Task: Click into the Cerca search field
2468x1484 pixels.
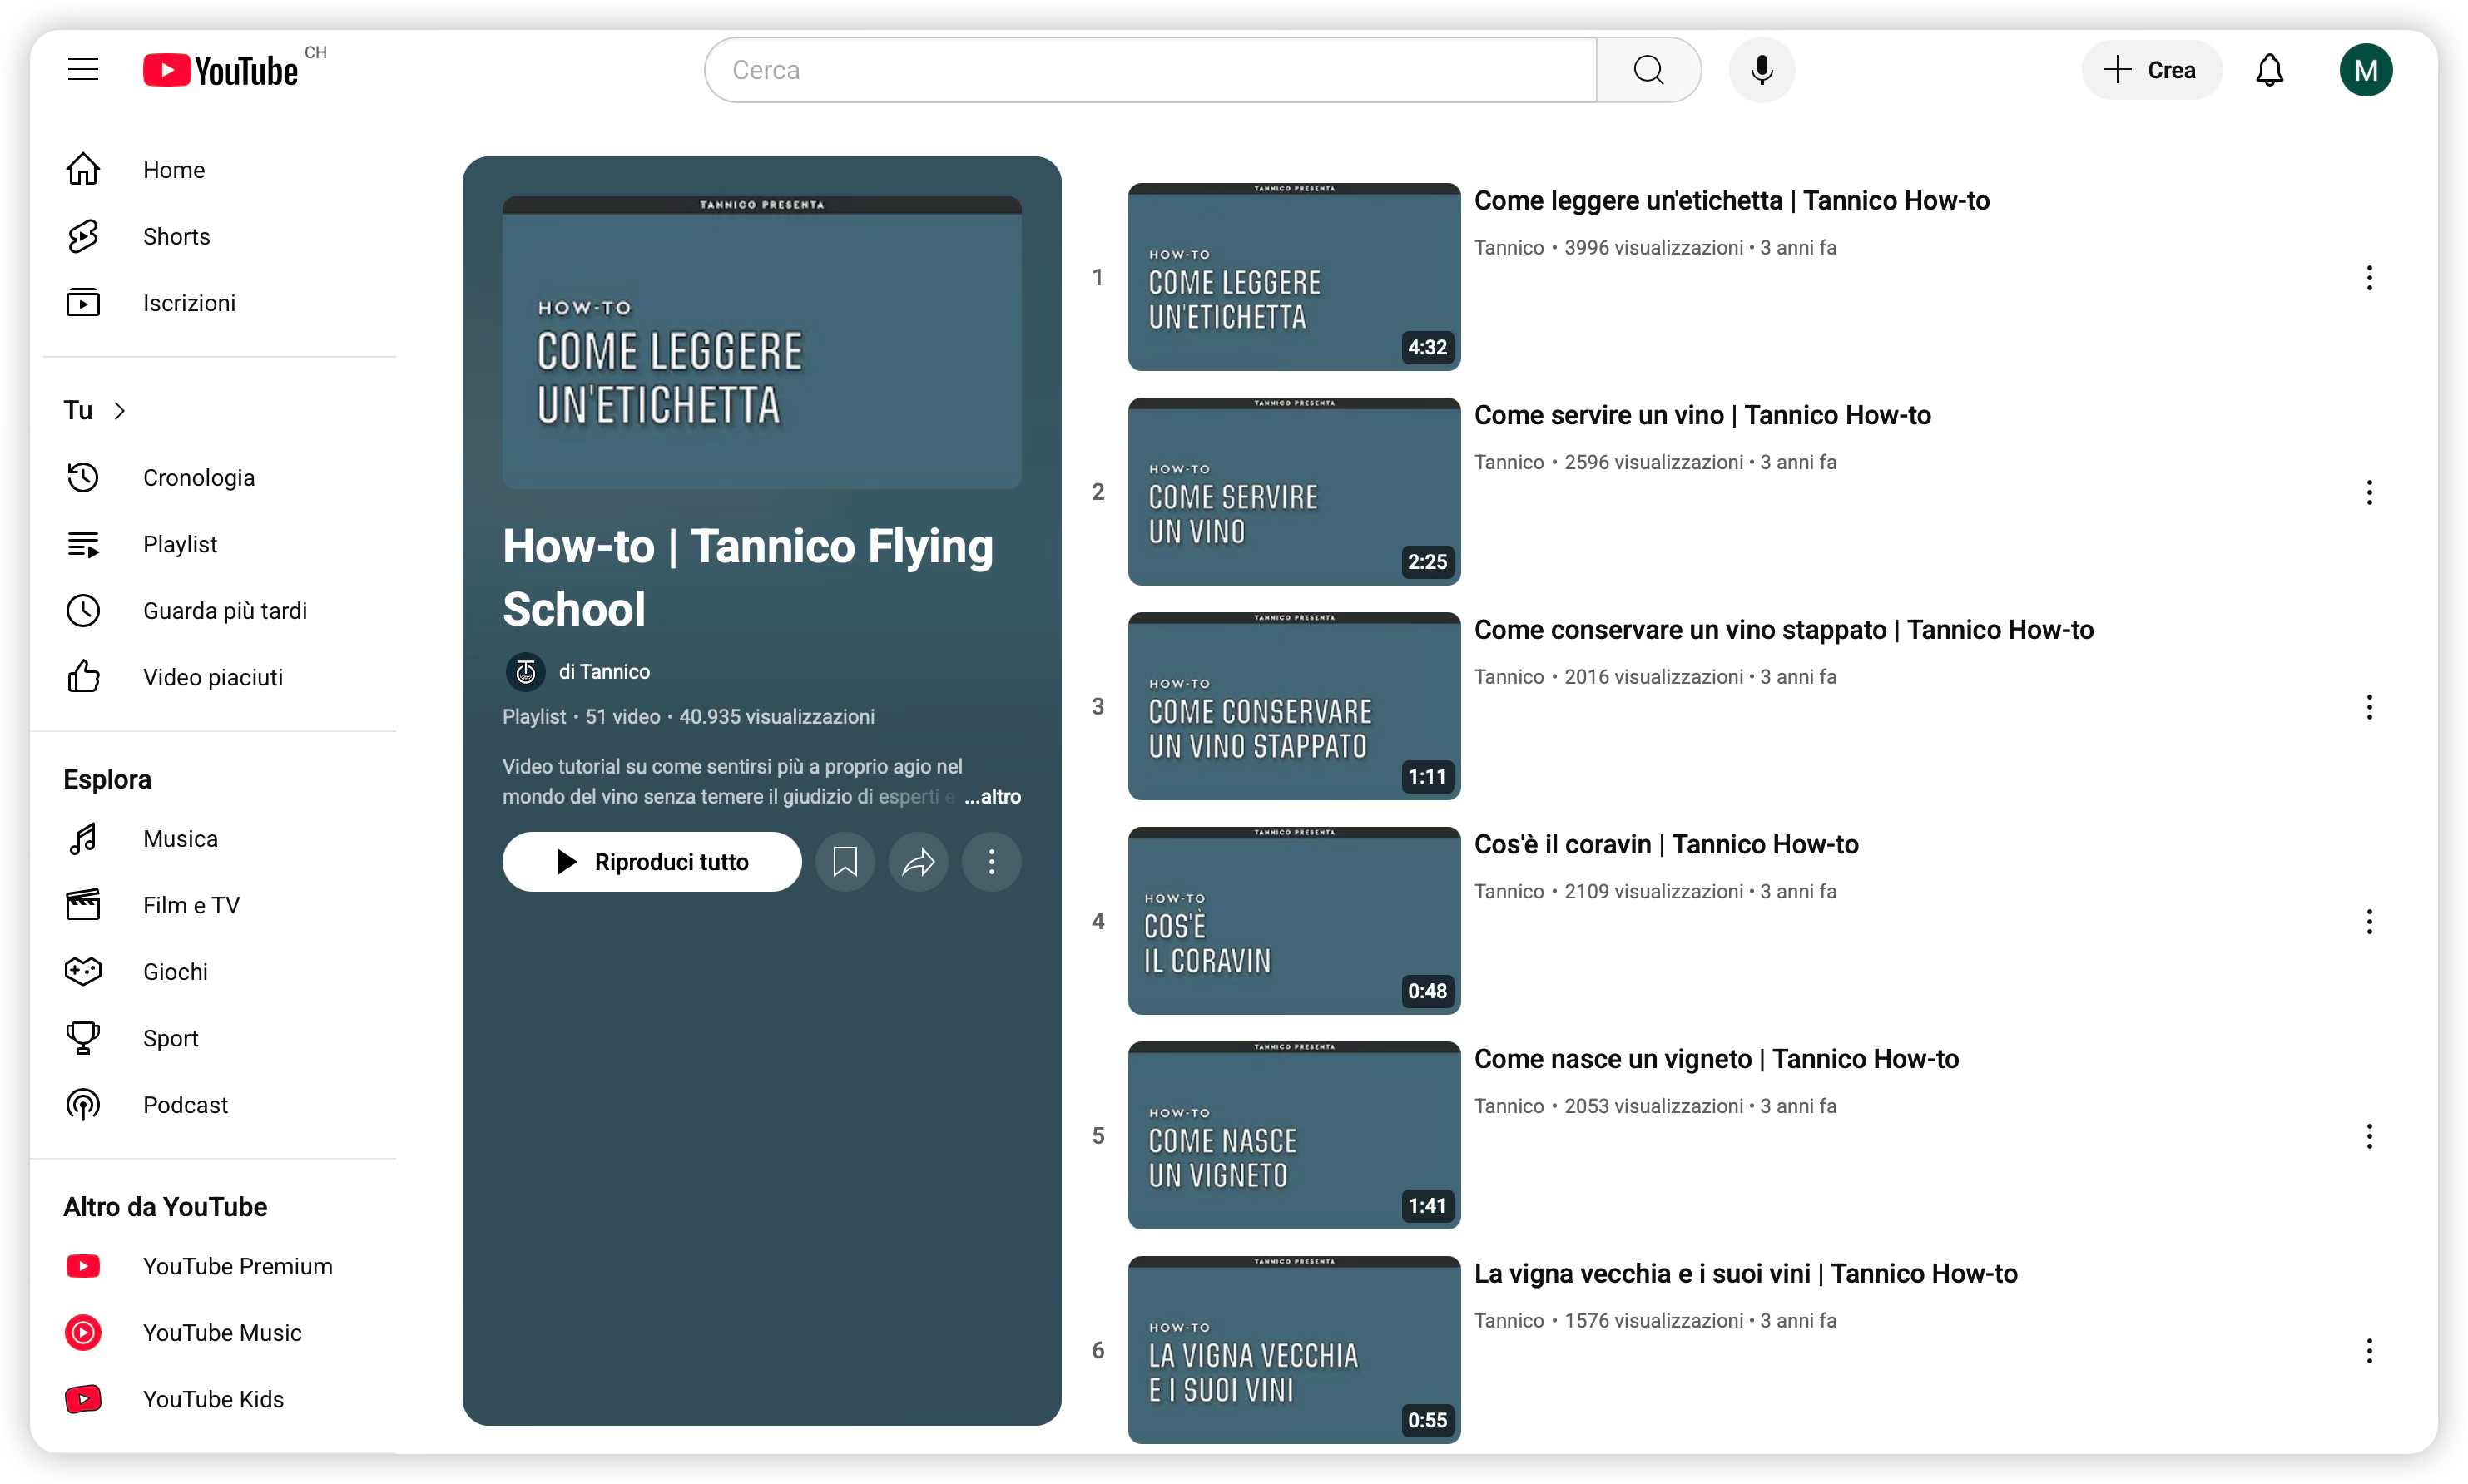Action: click(1150, 70)
